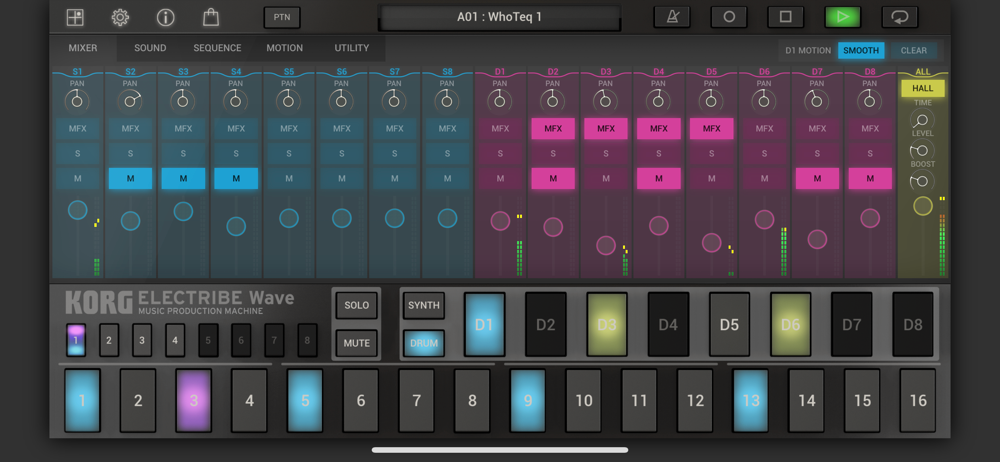Open the A01 : WhoTeq 1 pattern selector
This screenshot has height=462, width=1000.
point(499,17)
